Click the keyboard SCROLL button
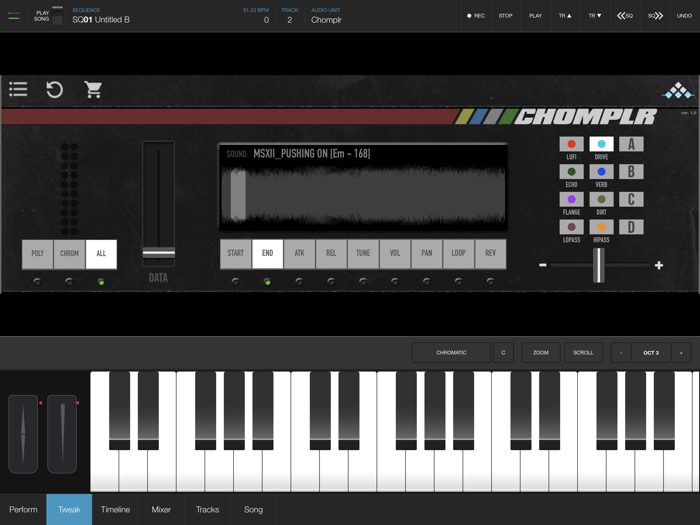This screenshot has width=700, height=525. tap(583, 353)
